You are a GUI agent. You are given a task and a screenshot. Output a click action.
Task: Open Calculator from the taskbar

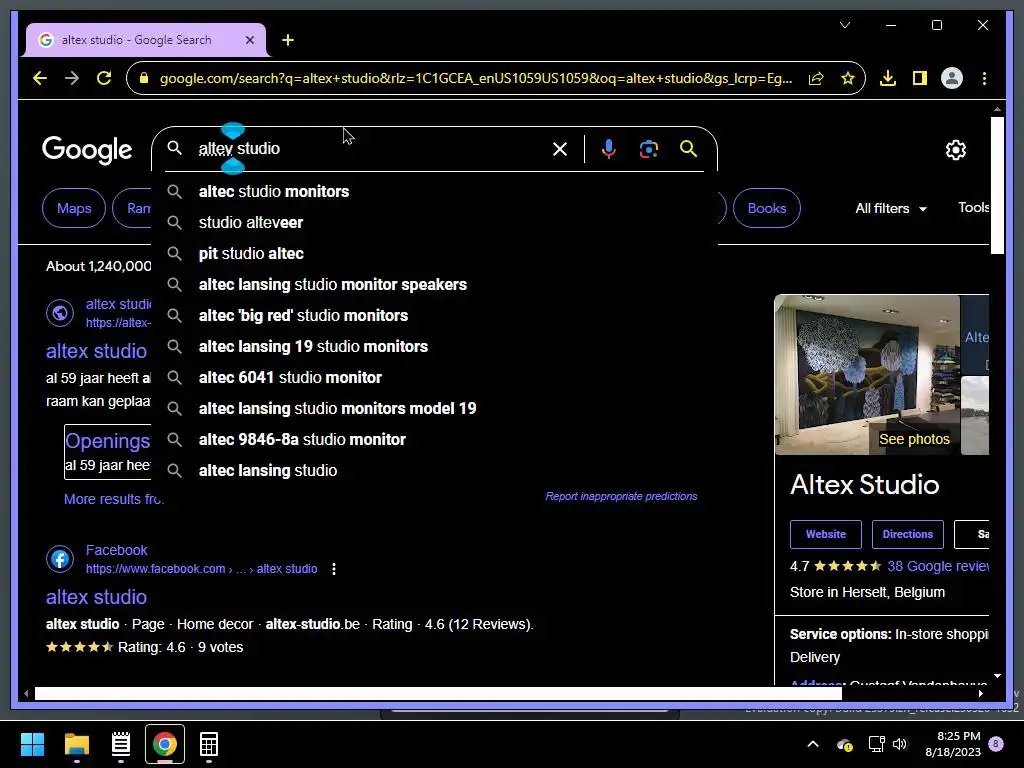[x=209, y=744]
